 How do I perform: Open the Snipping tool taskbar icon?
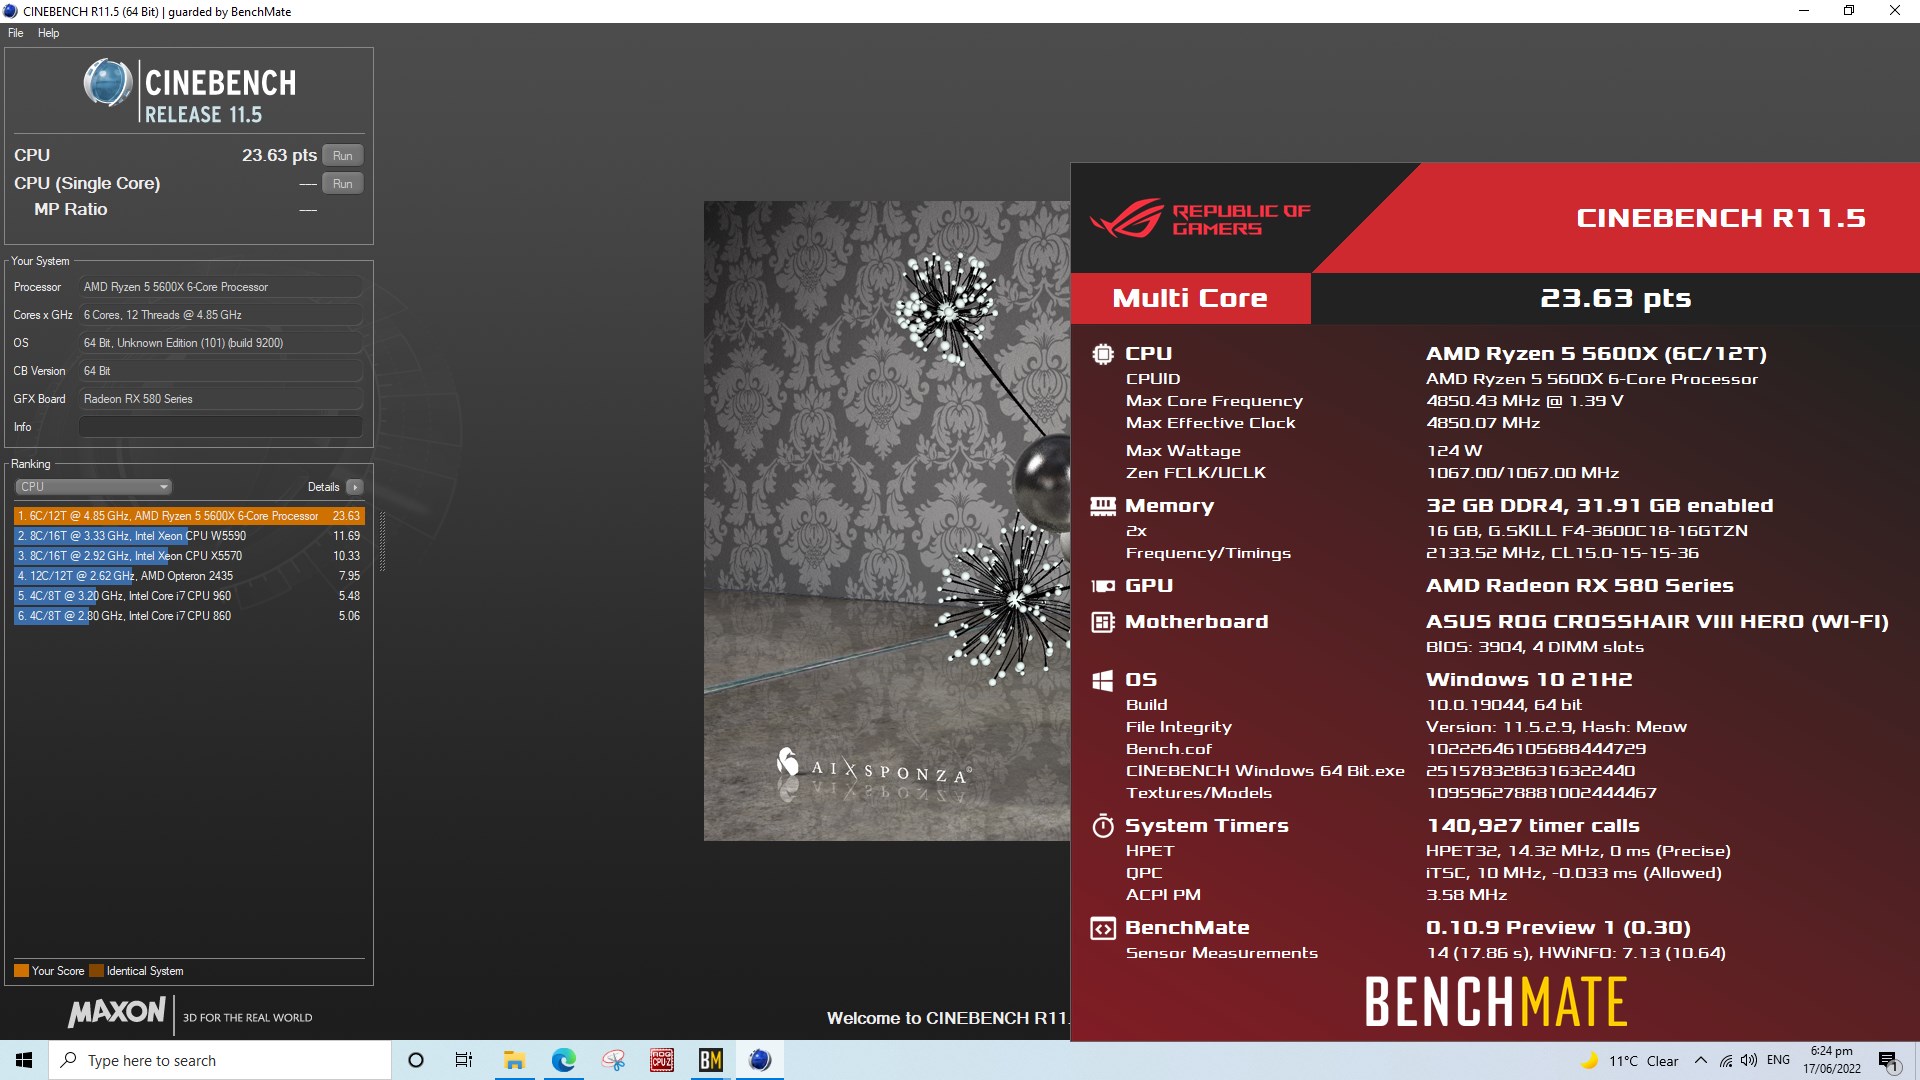(613, 1060)
